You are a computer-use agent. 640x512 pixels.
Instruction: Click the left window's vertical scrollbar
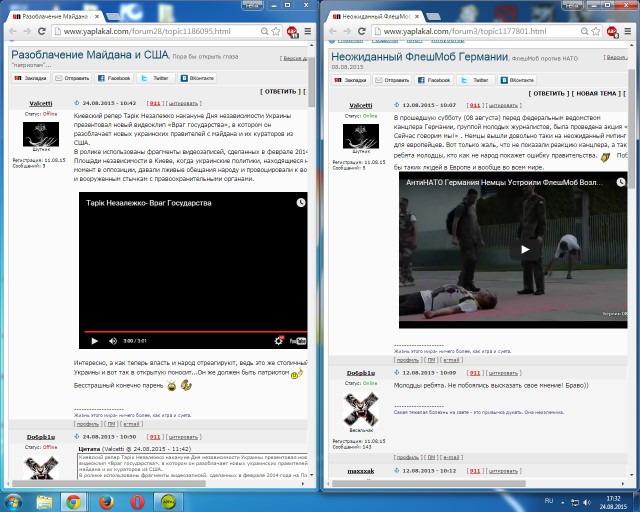click(312, 82)
